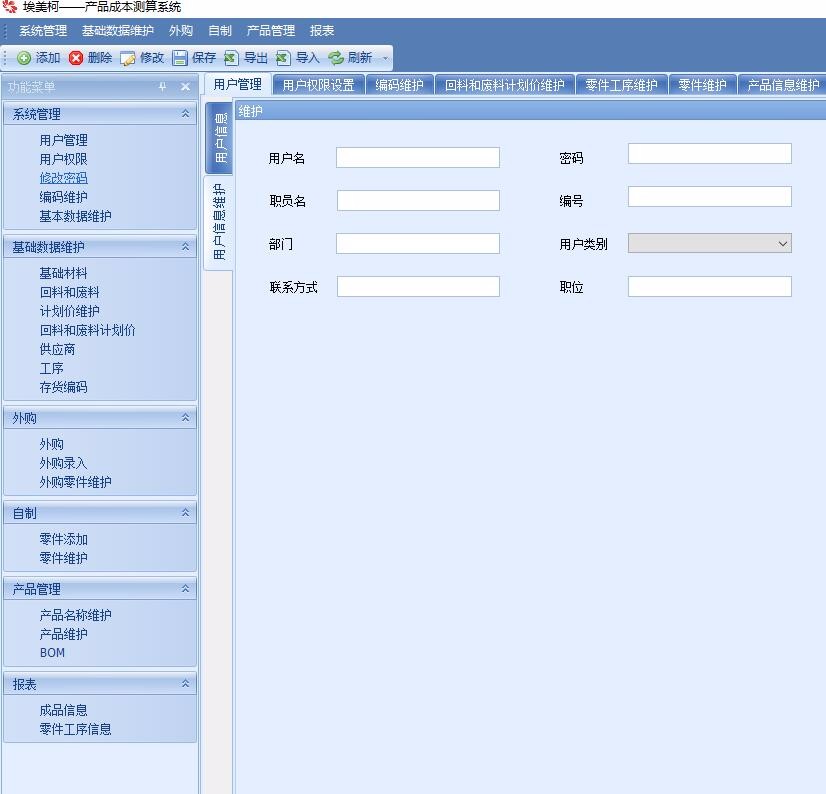Click the 保存 (save) floppy icon
The image size is (826, 794).
pos(180,58)
